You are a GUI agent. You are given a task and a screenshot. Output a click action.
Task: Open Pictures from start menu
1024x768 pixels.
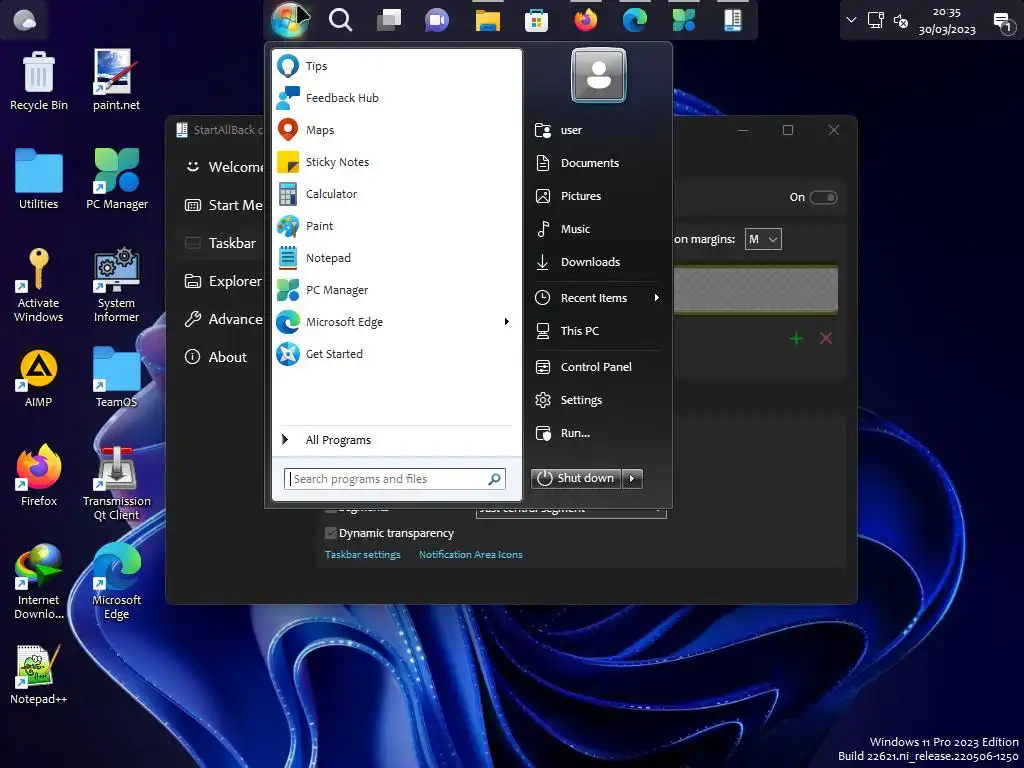pyautogui.click(x=596, y=196)
